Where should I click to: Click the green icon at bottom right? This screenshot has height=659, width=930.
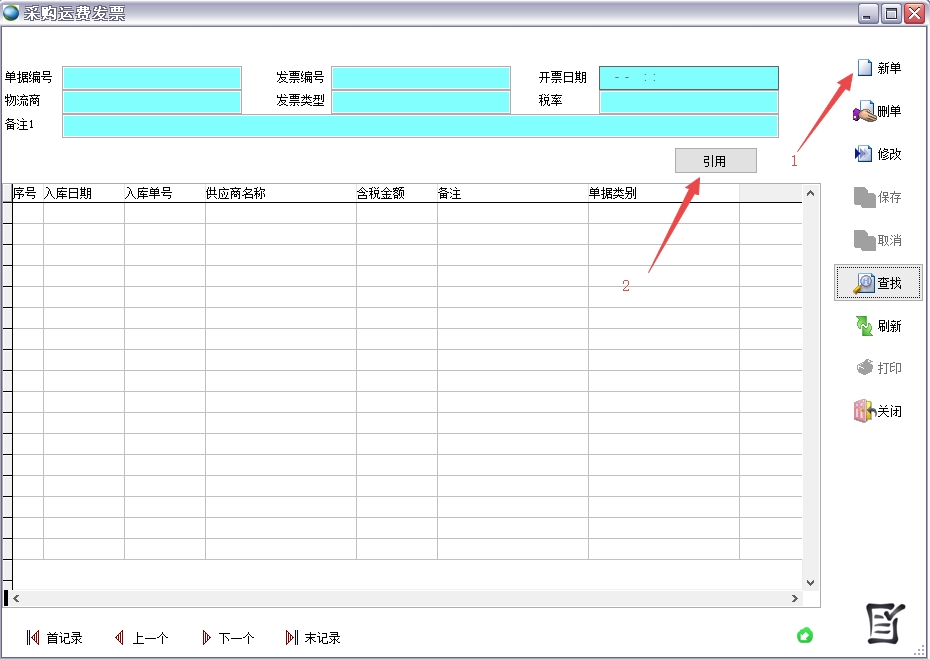pyautogui.click(x=804, y=635)
